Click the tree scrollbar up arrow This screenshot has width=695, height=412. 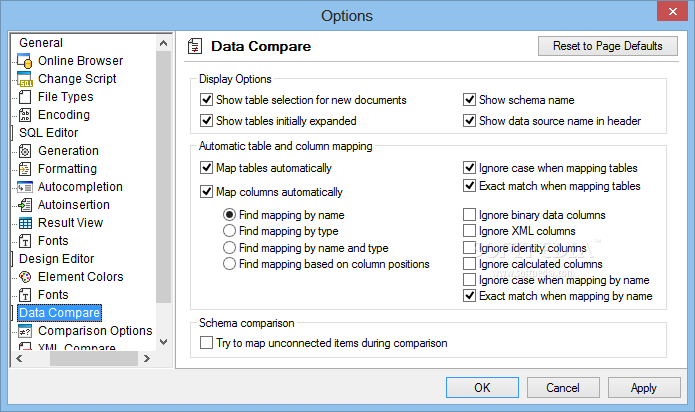pyautogui.click(x=164, y=43)
